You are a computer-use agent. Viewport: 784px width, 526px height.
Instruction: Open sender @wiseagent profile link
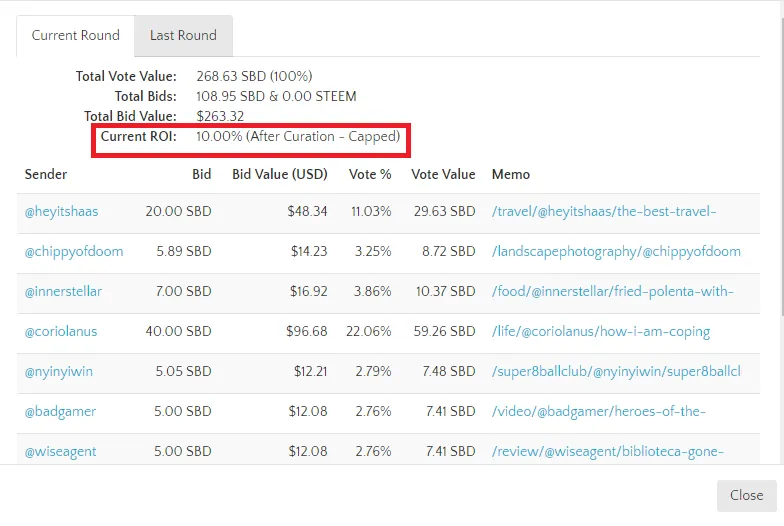[x=60, y=452]
